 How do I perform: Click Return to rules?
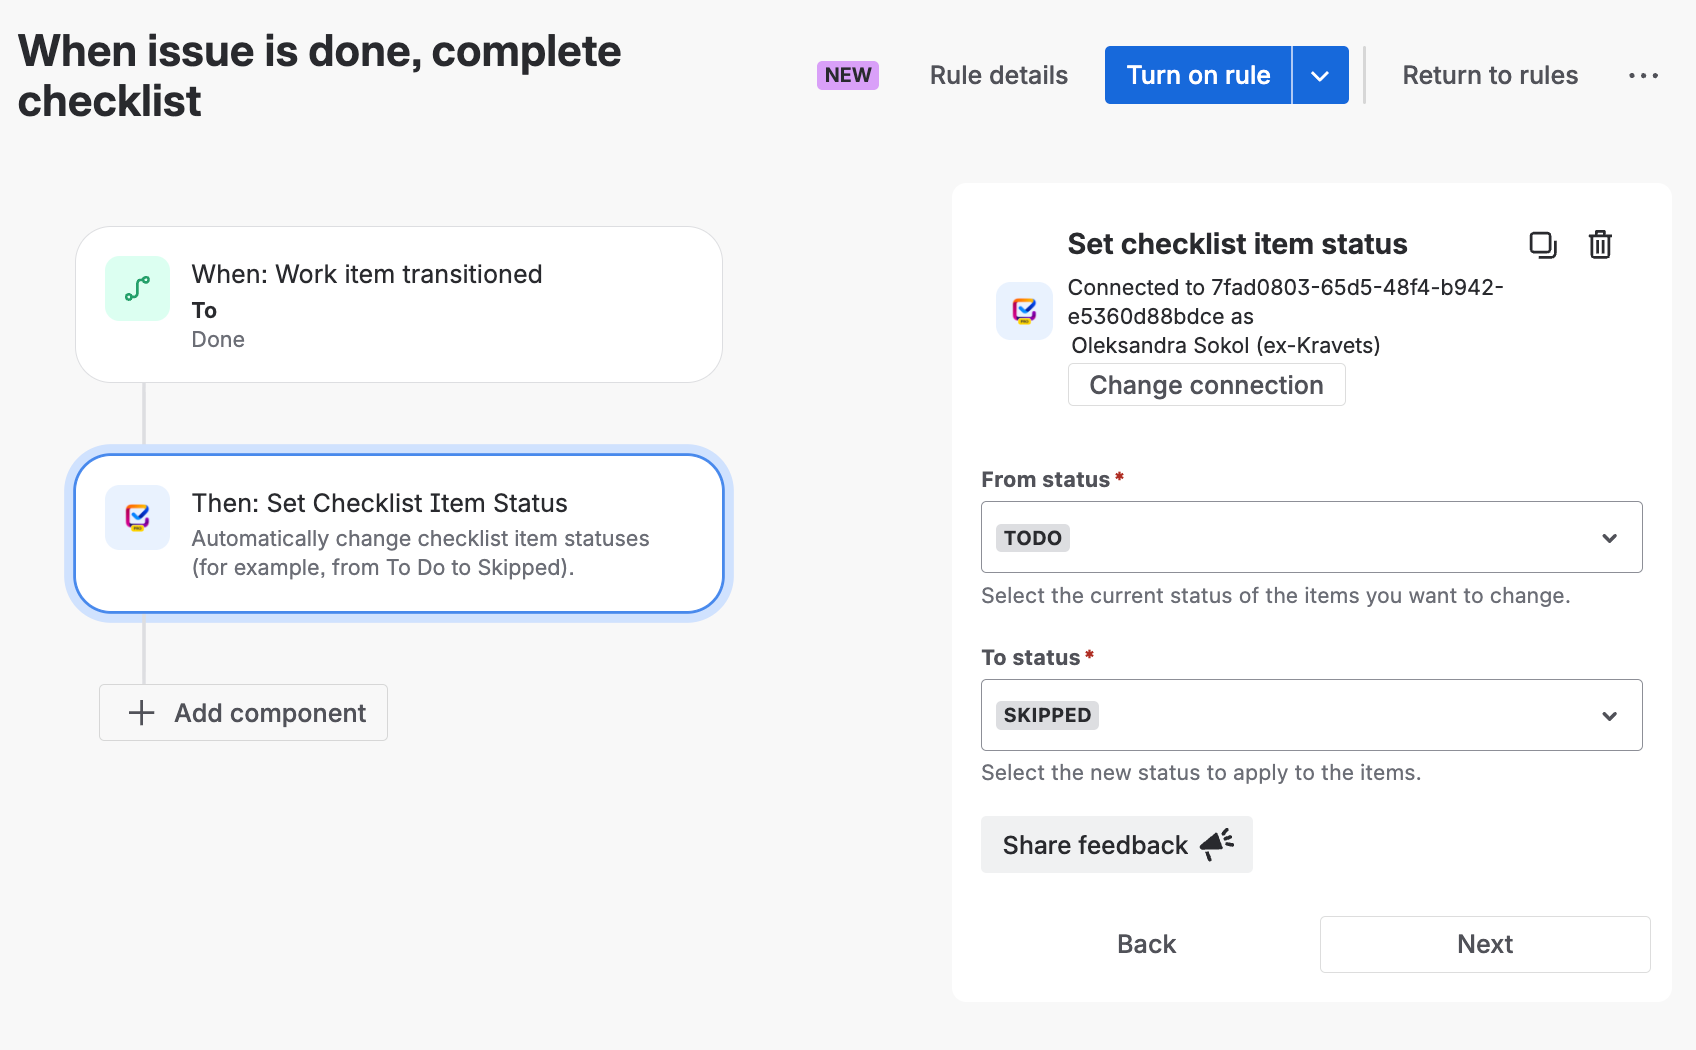pyautogui.click(x=1490, y=75)
